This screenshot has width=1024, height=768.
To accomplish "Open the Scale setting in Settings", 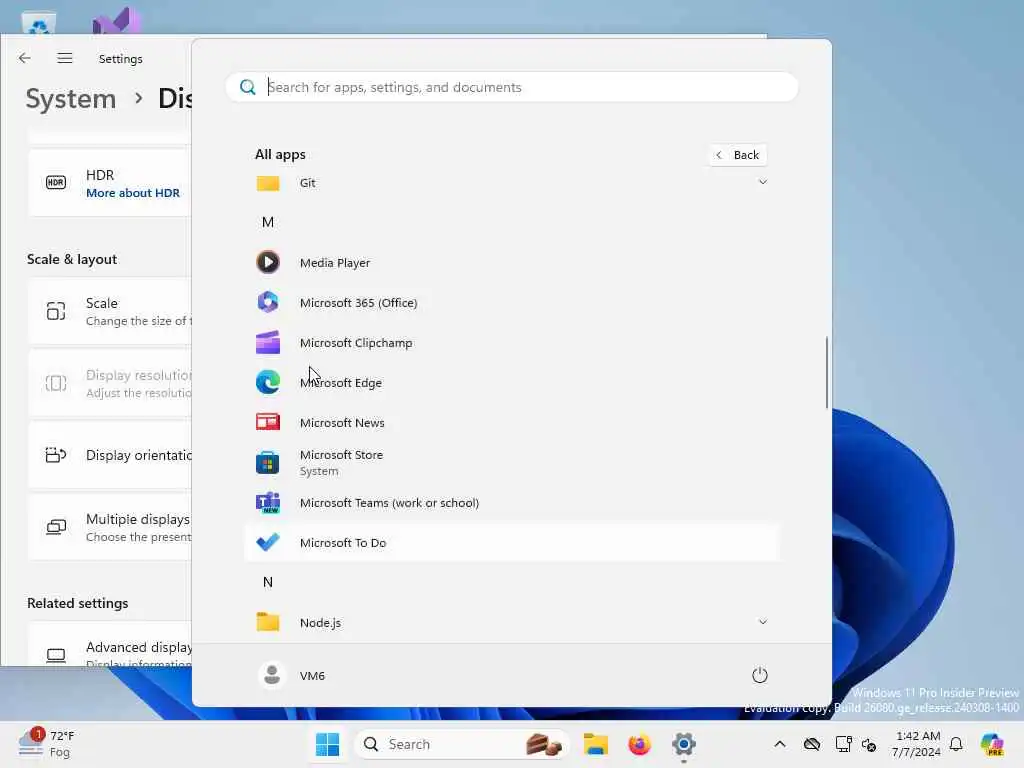I will [110, 312].
